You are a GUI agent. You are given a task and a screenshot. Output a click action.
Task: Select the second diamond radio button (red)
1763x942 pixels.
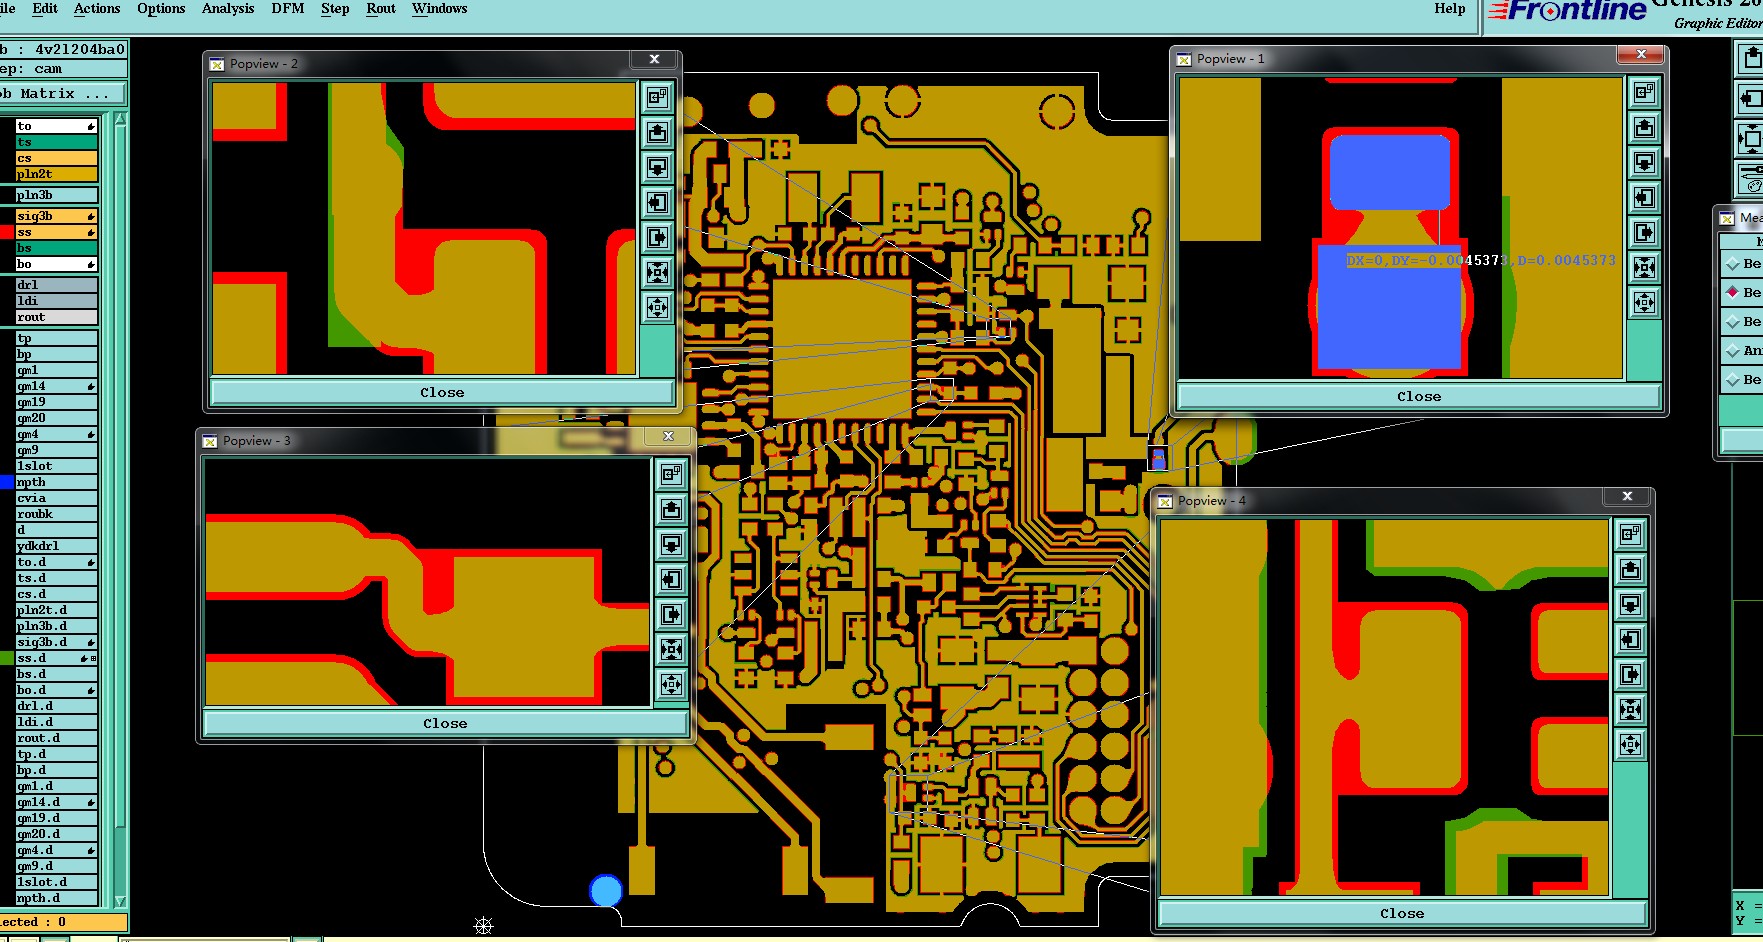coord(1732,292)
